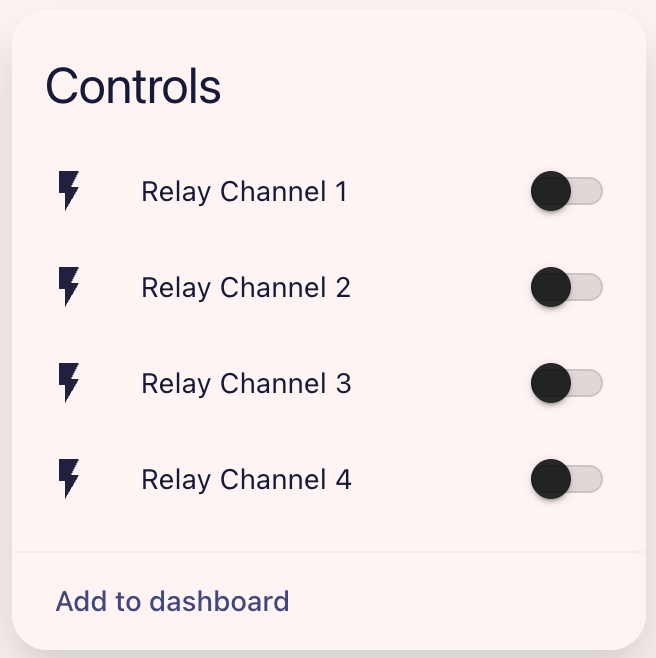Click the dark knob on Relay Channel 4 switch

[550, 479]
